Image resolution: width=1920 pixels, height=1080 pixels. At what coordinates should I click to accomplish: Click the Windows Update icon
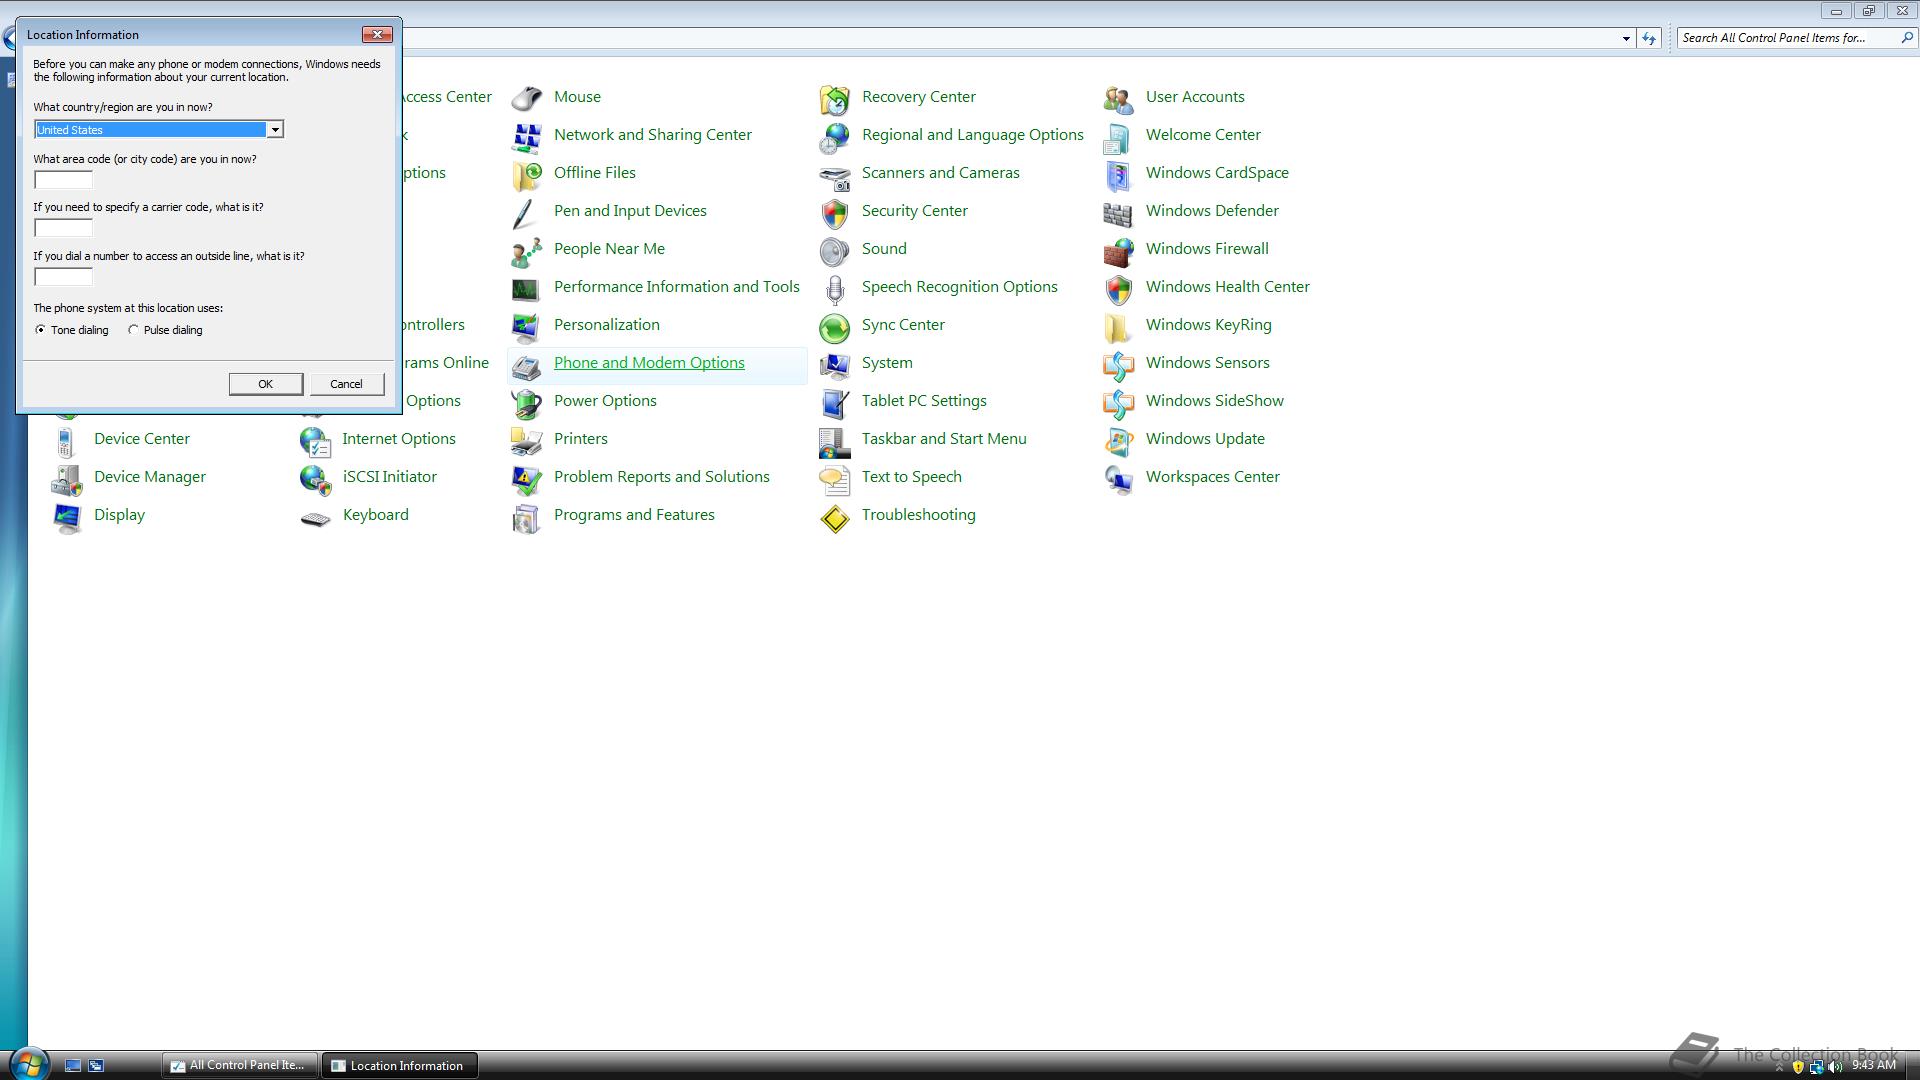[1118, 440]
